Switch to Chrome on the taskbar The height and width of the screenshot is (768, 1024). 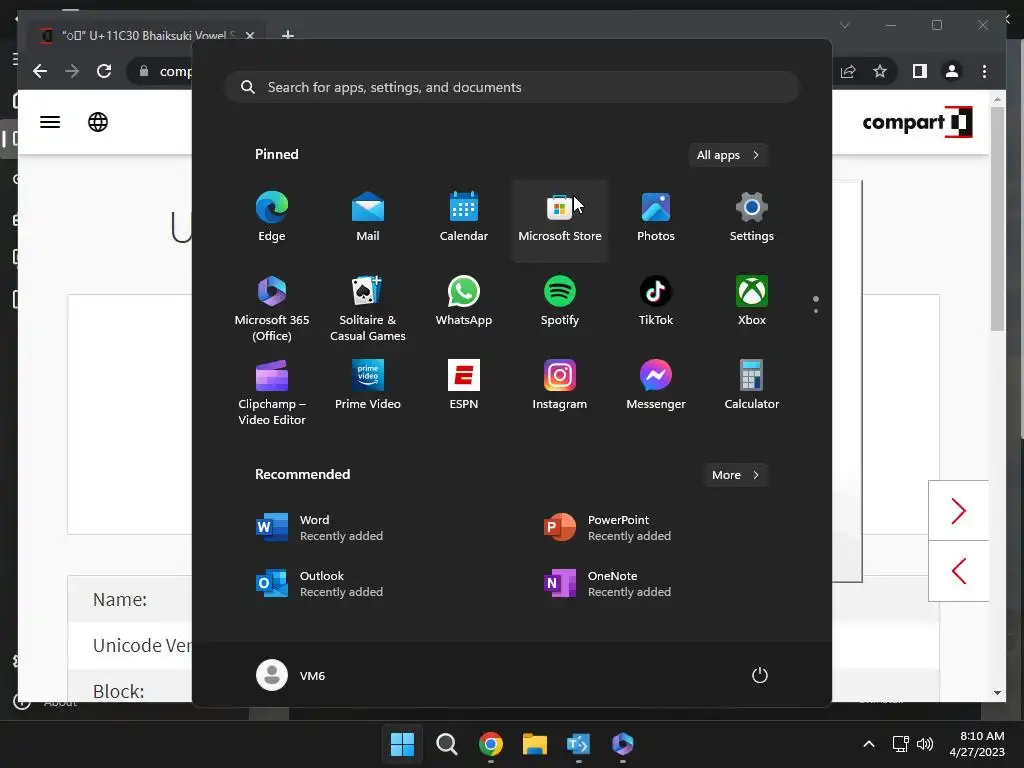pos(490,744)
